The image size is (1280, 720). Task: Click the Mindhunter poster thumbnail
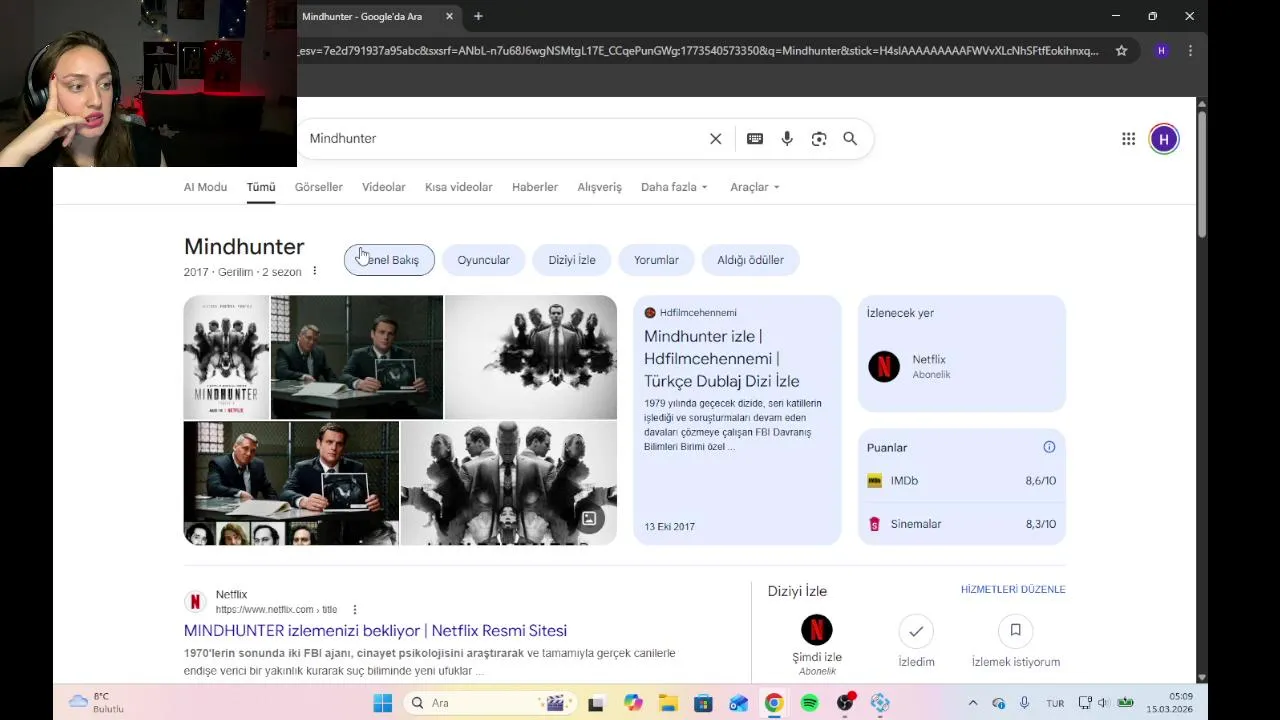226,357
